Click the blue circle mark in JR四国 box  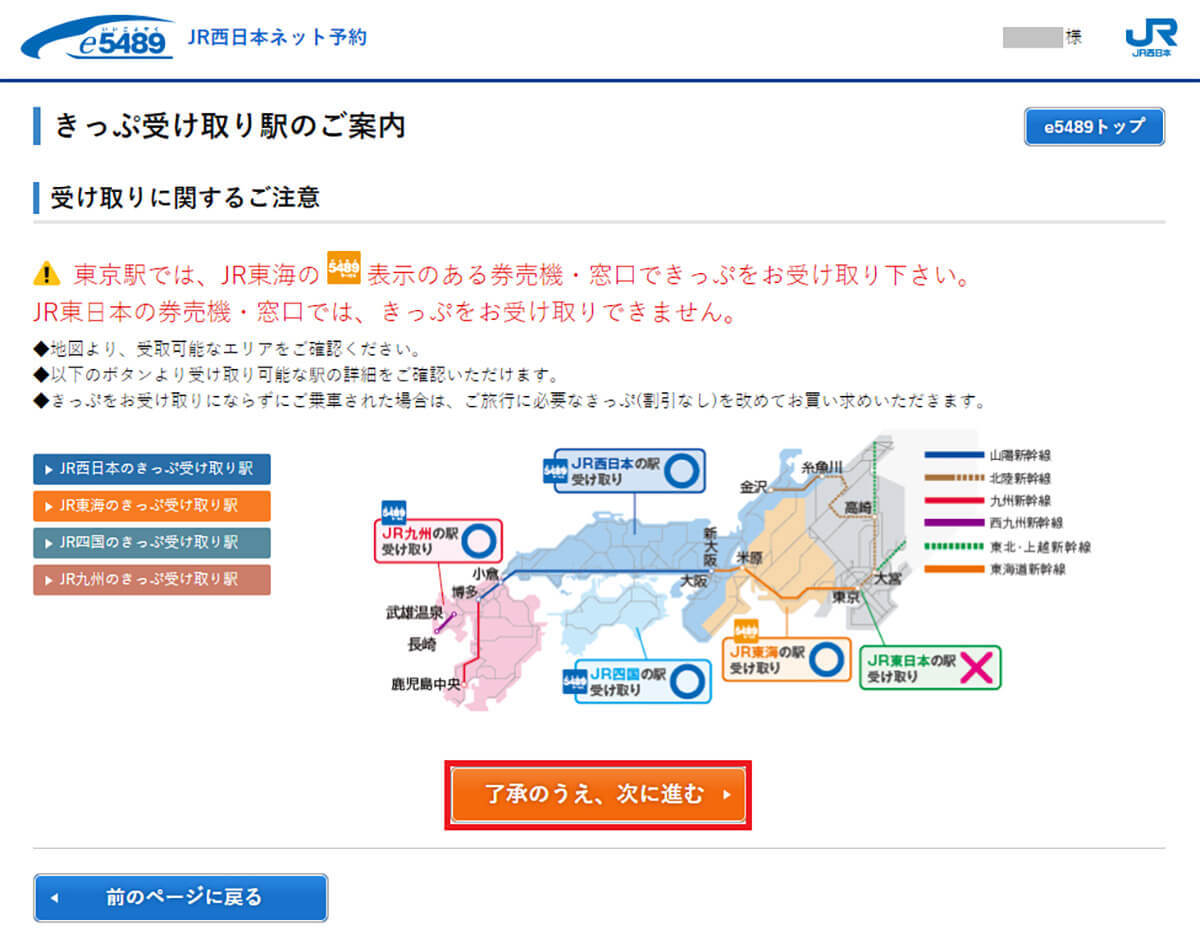click(x=685, y=682)
